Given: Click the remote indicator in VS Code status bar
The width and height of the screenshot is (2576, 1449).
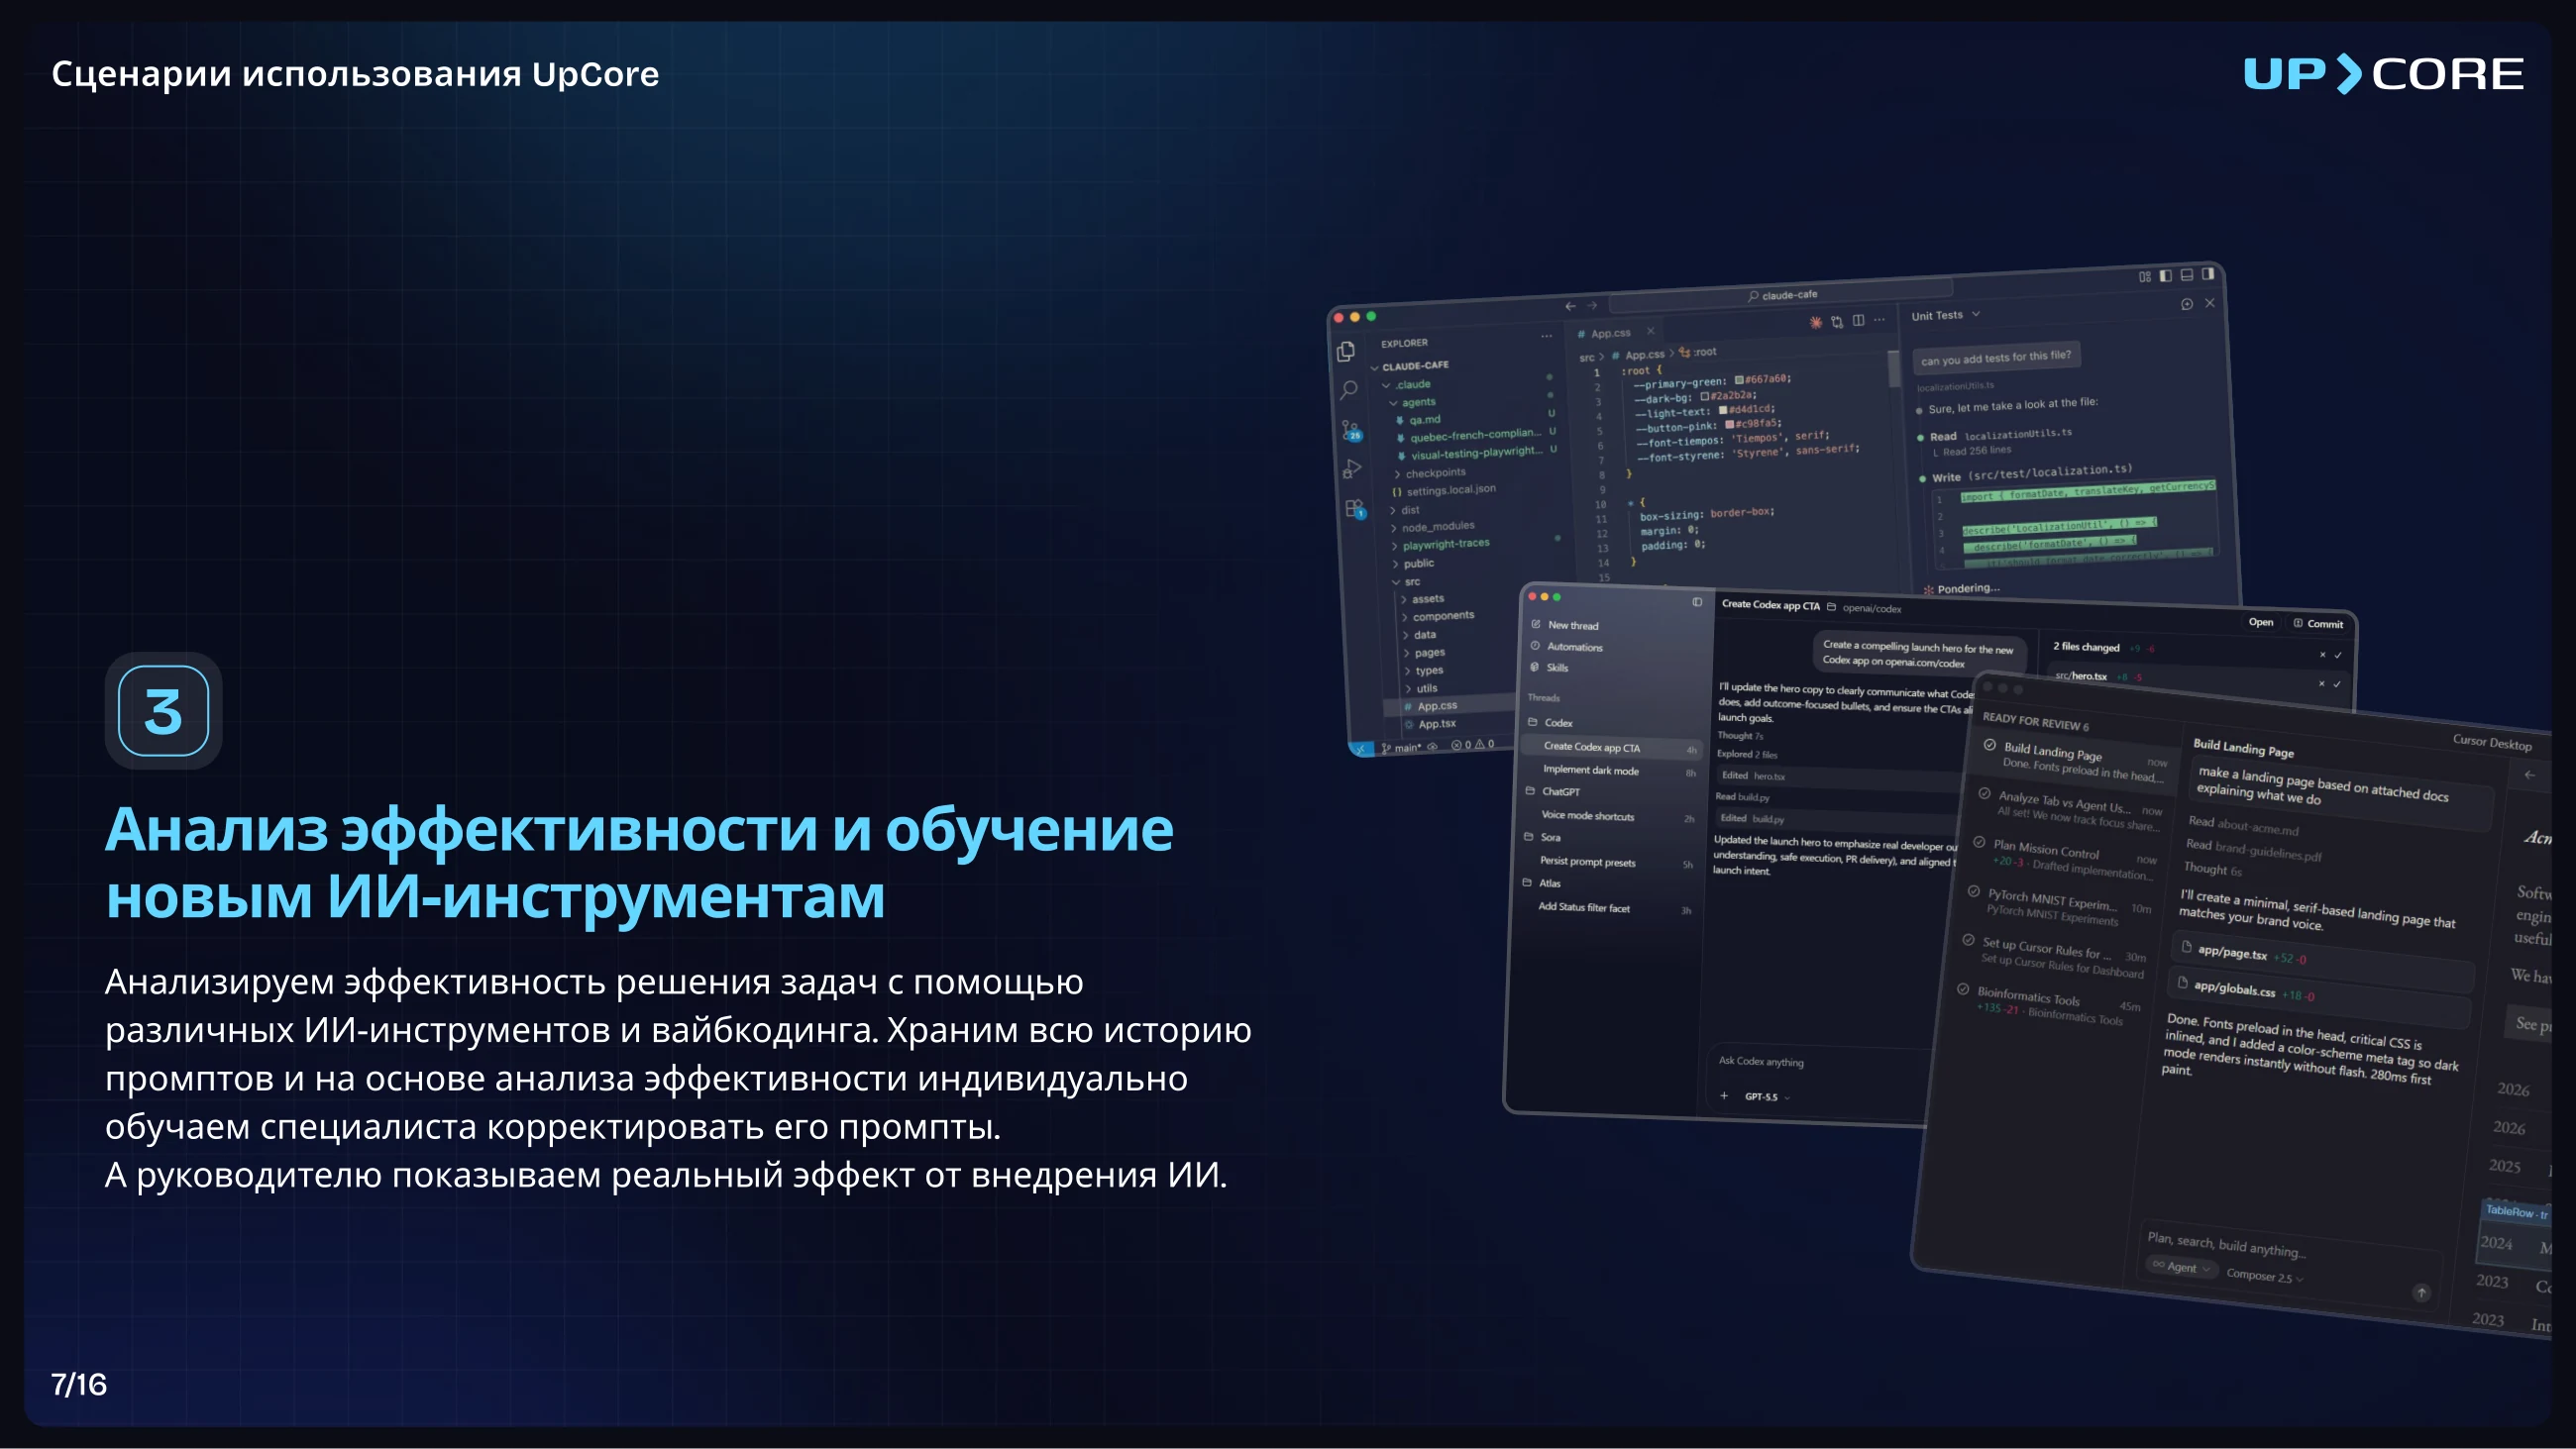Looking at the screenshot, I should (1361, 748).
